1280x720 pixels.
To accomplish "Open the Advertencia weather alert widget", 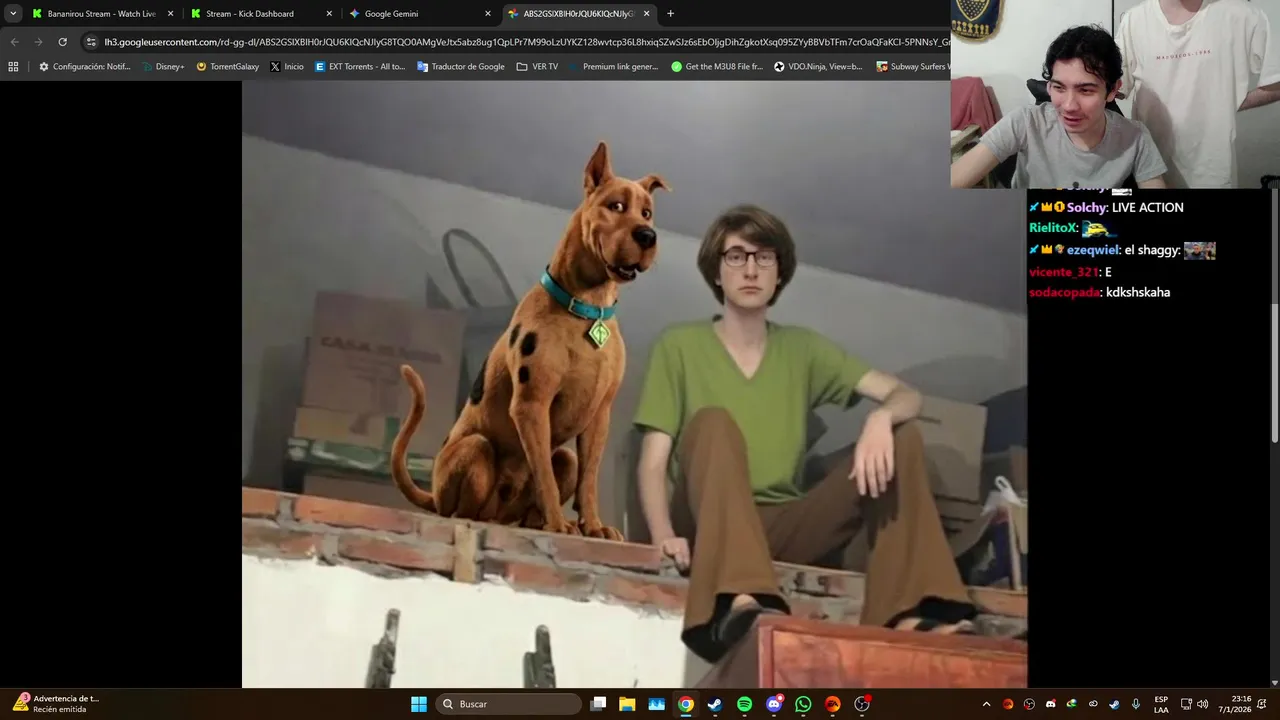I will (x=56, y=704).
